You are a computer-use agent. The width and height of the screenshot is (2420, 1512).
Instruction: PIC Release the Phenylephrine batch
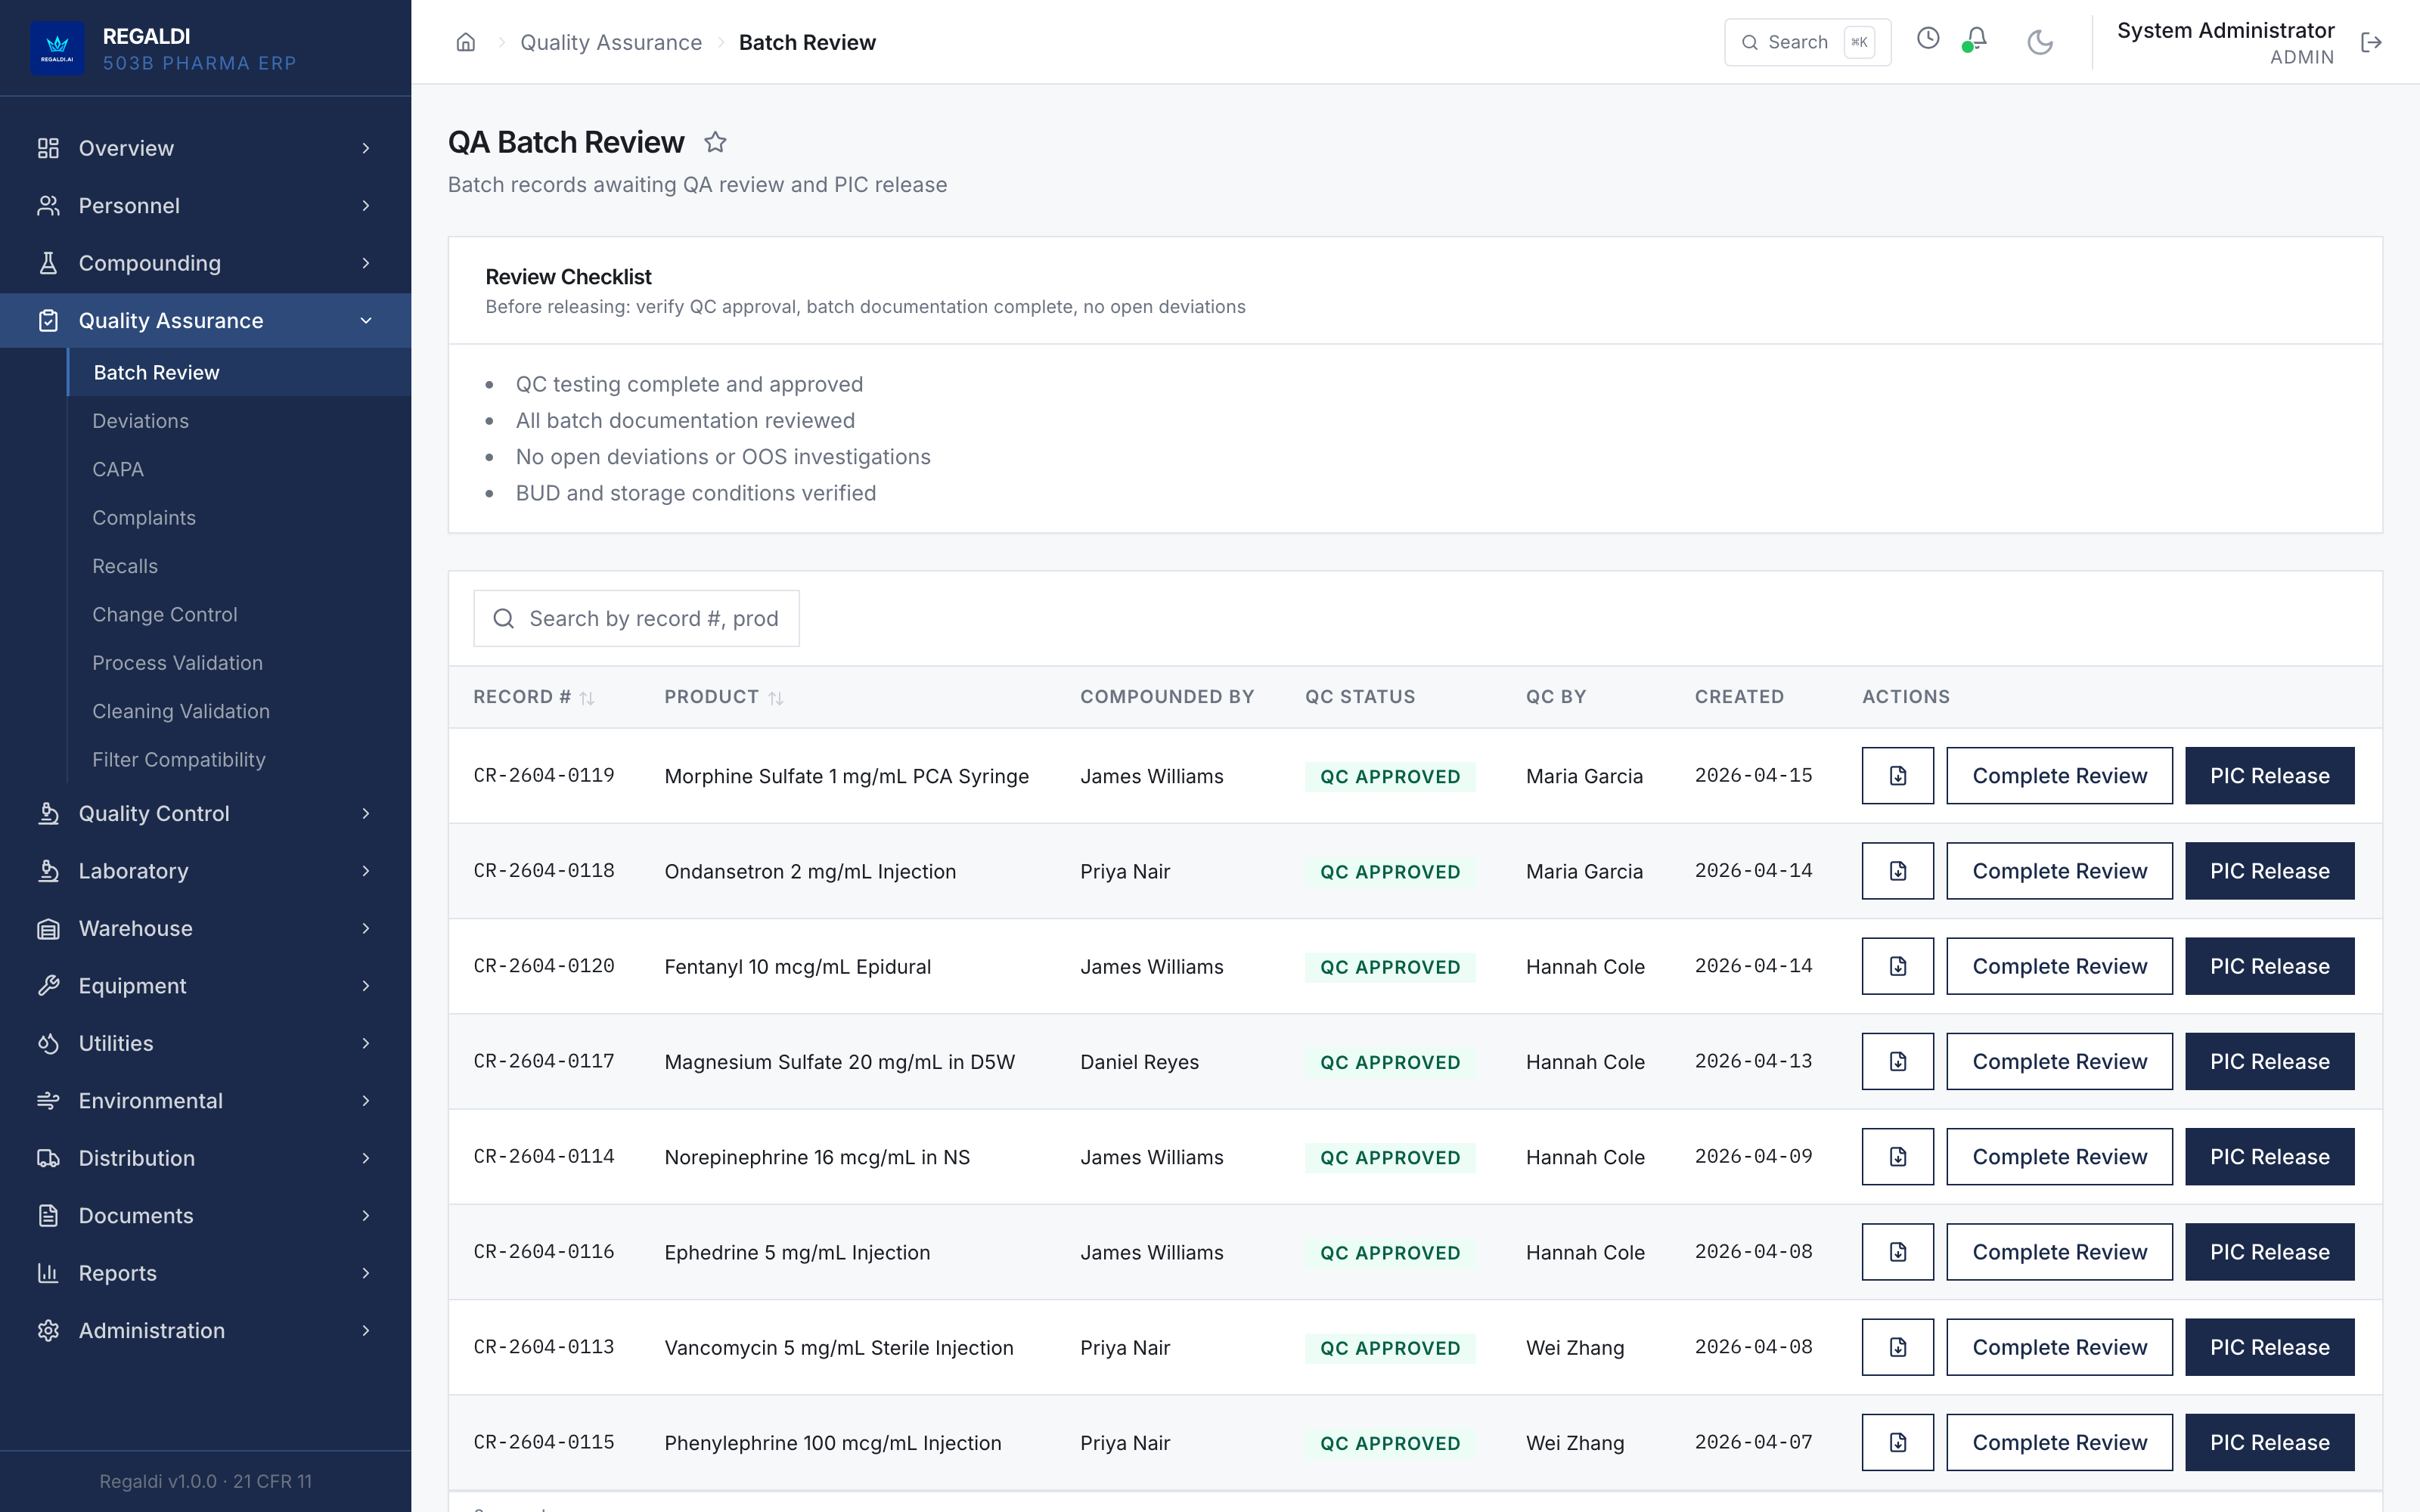[2269, 1442]
